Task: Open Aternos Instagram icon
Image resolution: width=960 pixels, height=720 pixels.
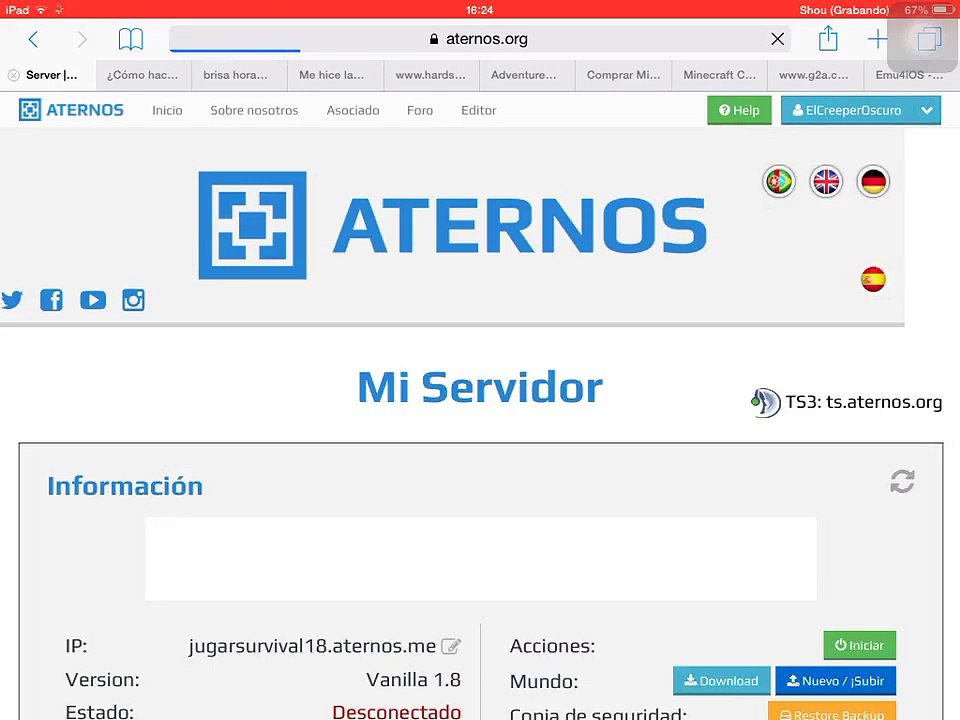Action: point(133,300)
